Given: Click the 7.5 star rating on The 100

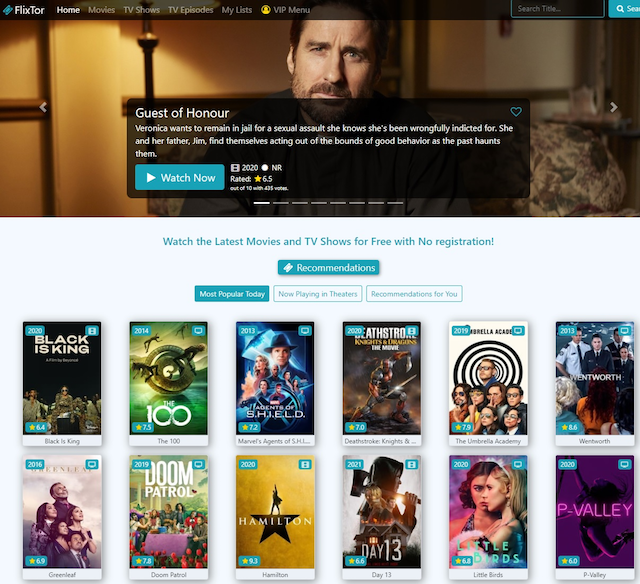Looking at the screenshot, I should [x=142, y=427].
